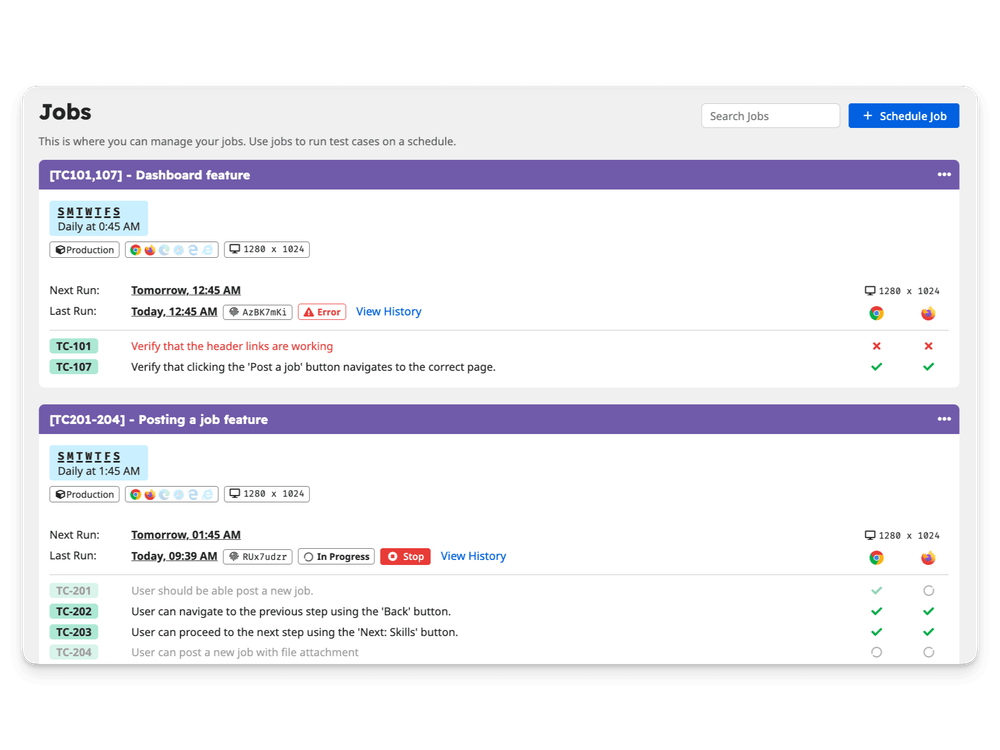Open last run Today, 09:39 AM
This screenshot has width=1000, height=750.
tap(174, 556)
